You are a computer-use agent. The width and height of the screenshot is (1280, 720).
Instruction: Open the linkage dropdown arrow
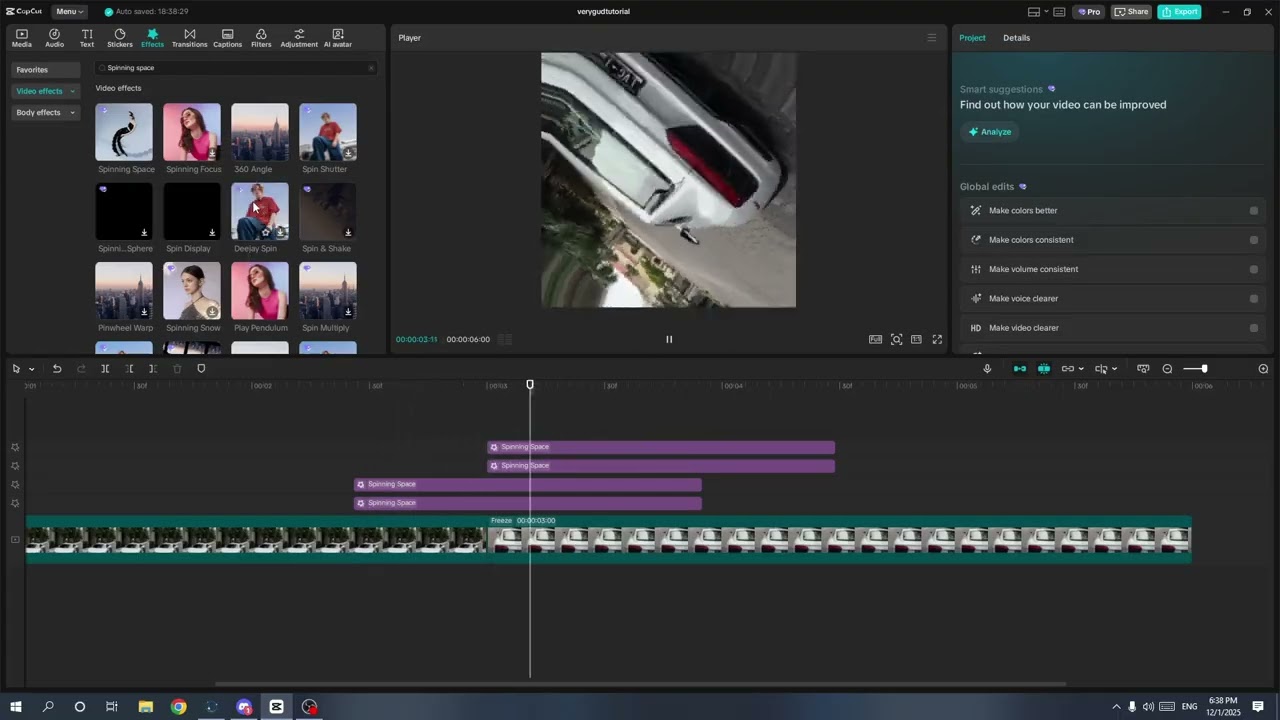[x=1081, y=369]
